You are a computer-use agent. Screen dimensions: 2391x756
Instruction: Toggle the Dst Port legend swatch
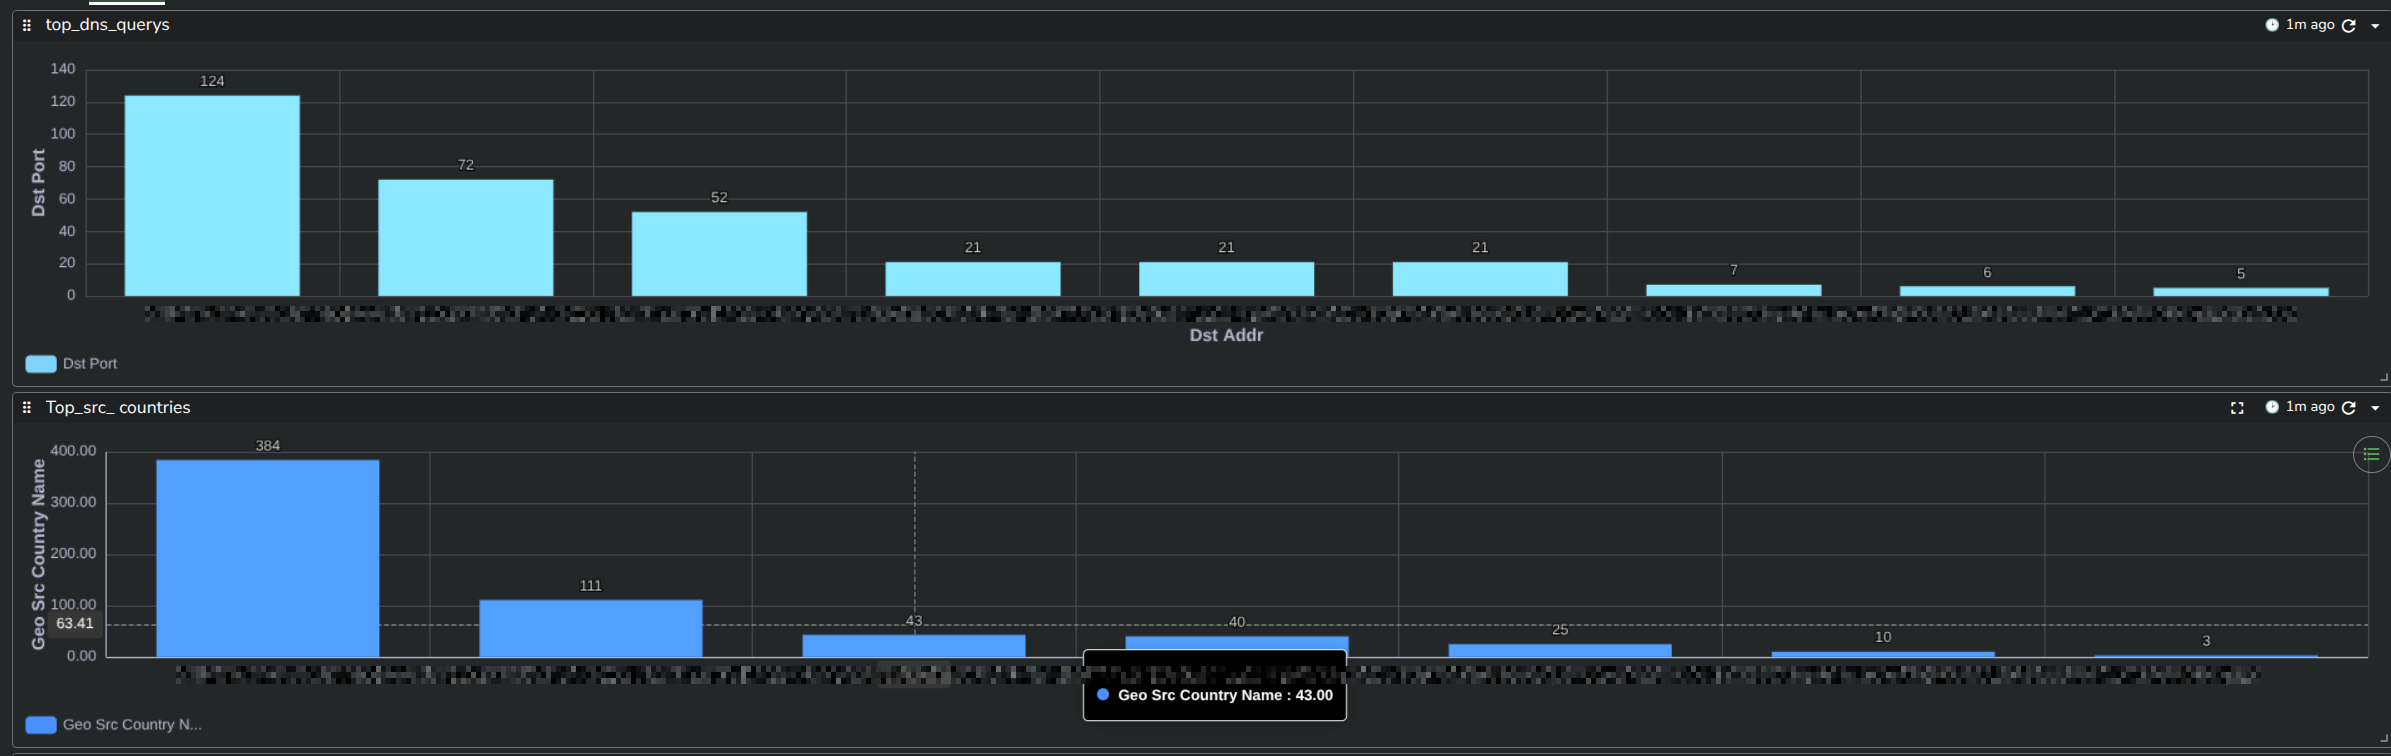[x=41, y=364]
